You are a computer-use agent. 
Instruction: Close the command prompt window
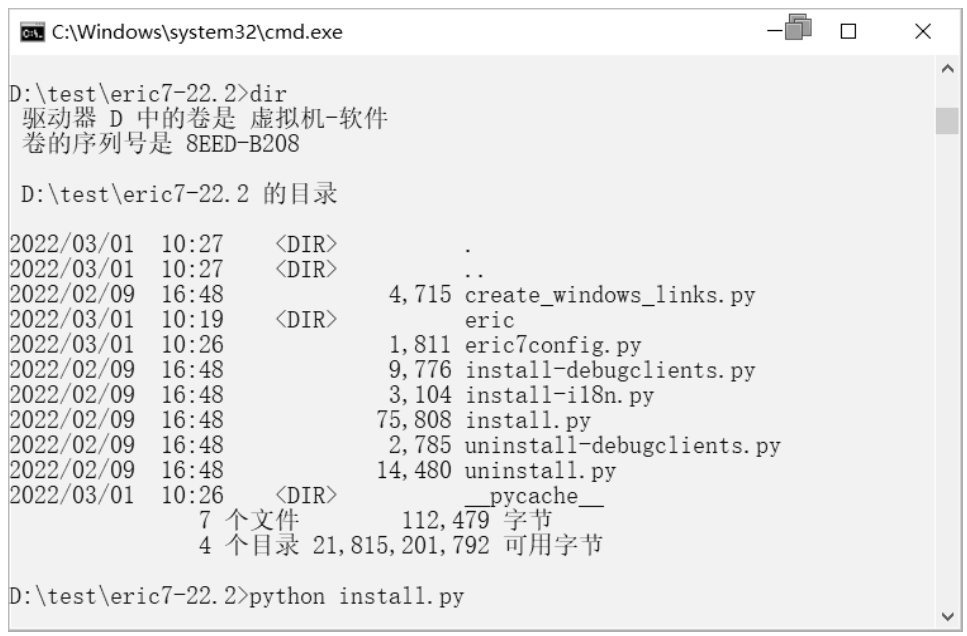(x=924, y=33)
